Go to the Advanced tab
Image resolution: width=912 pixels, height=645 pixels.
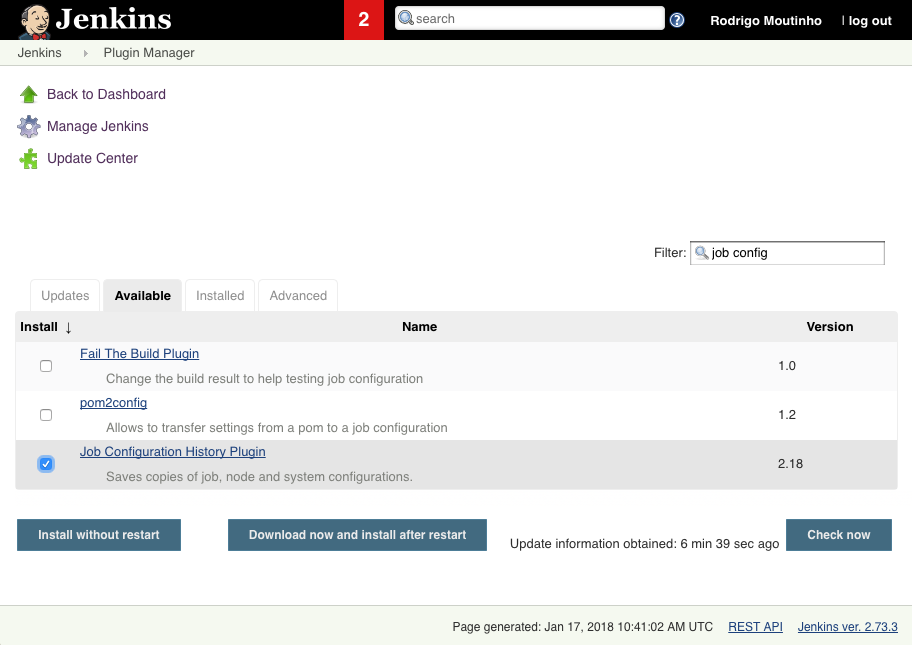[298, 296]
